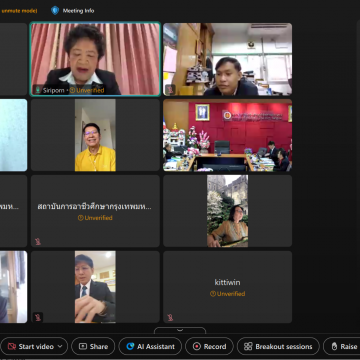Start recording with the Record button
This screenshot has height=360, width=360.
point(209,346)
